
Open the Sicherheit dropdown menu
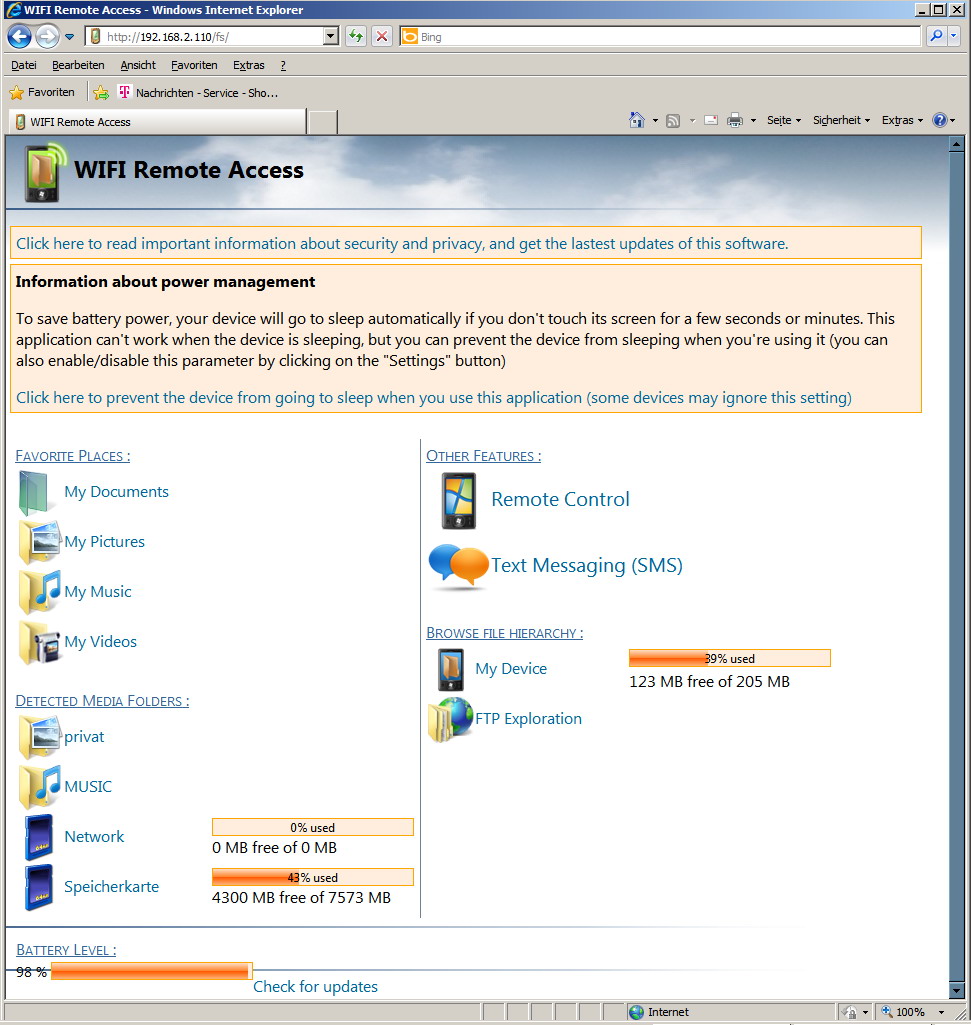coord(842,120)
